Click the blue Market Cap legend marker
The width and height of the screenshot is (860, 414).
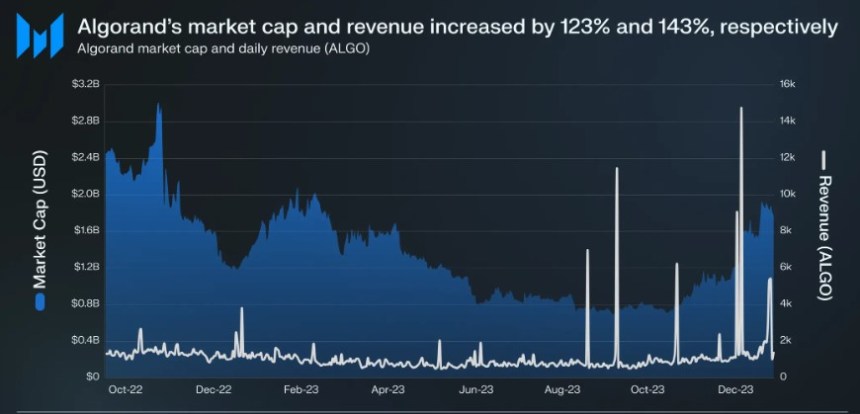pos(40,303)
